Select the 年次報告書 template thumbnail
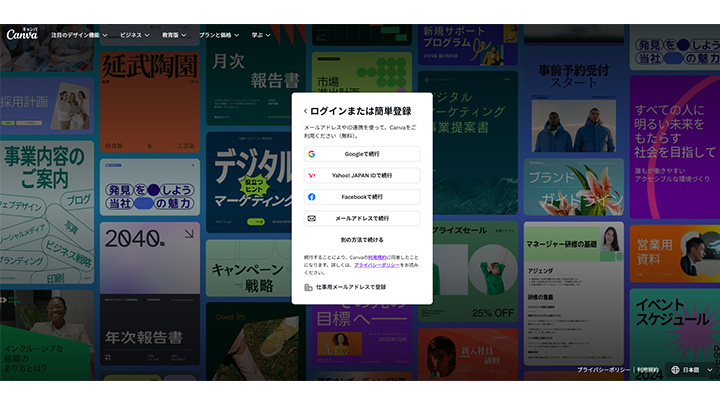This screenshot has height=405, width=720. coord(150,330)
